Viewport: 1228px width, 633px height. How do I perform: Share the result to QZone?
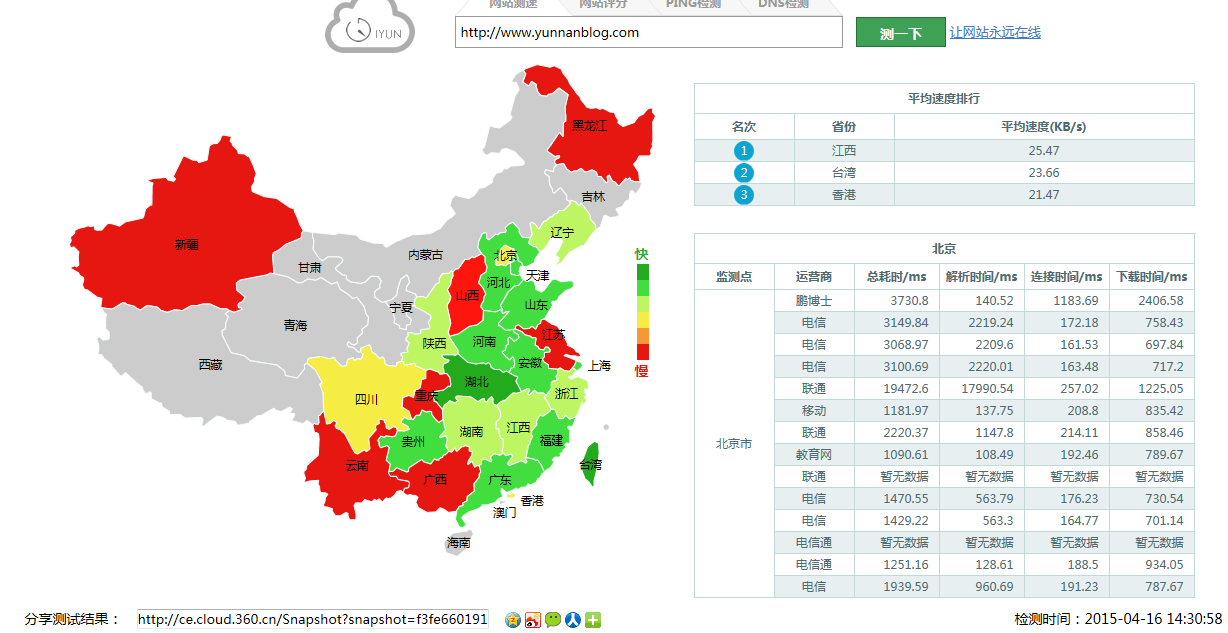click(512, 620)
